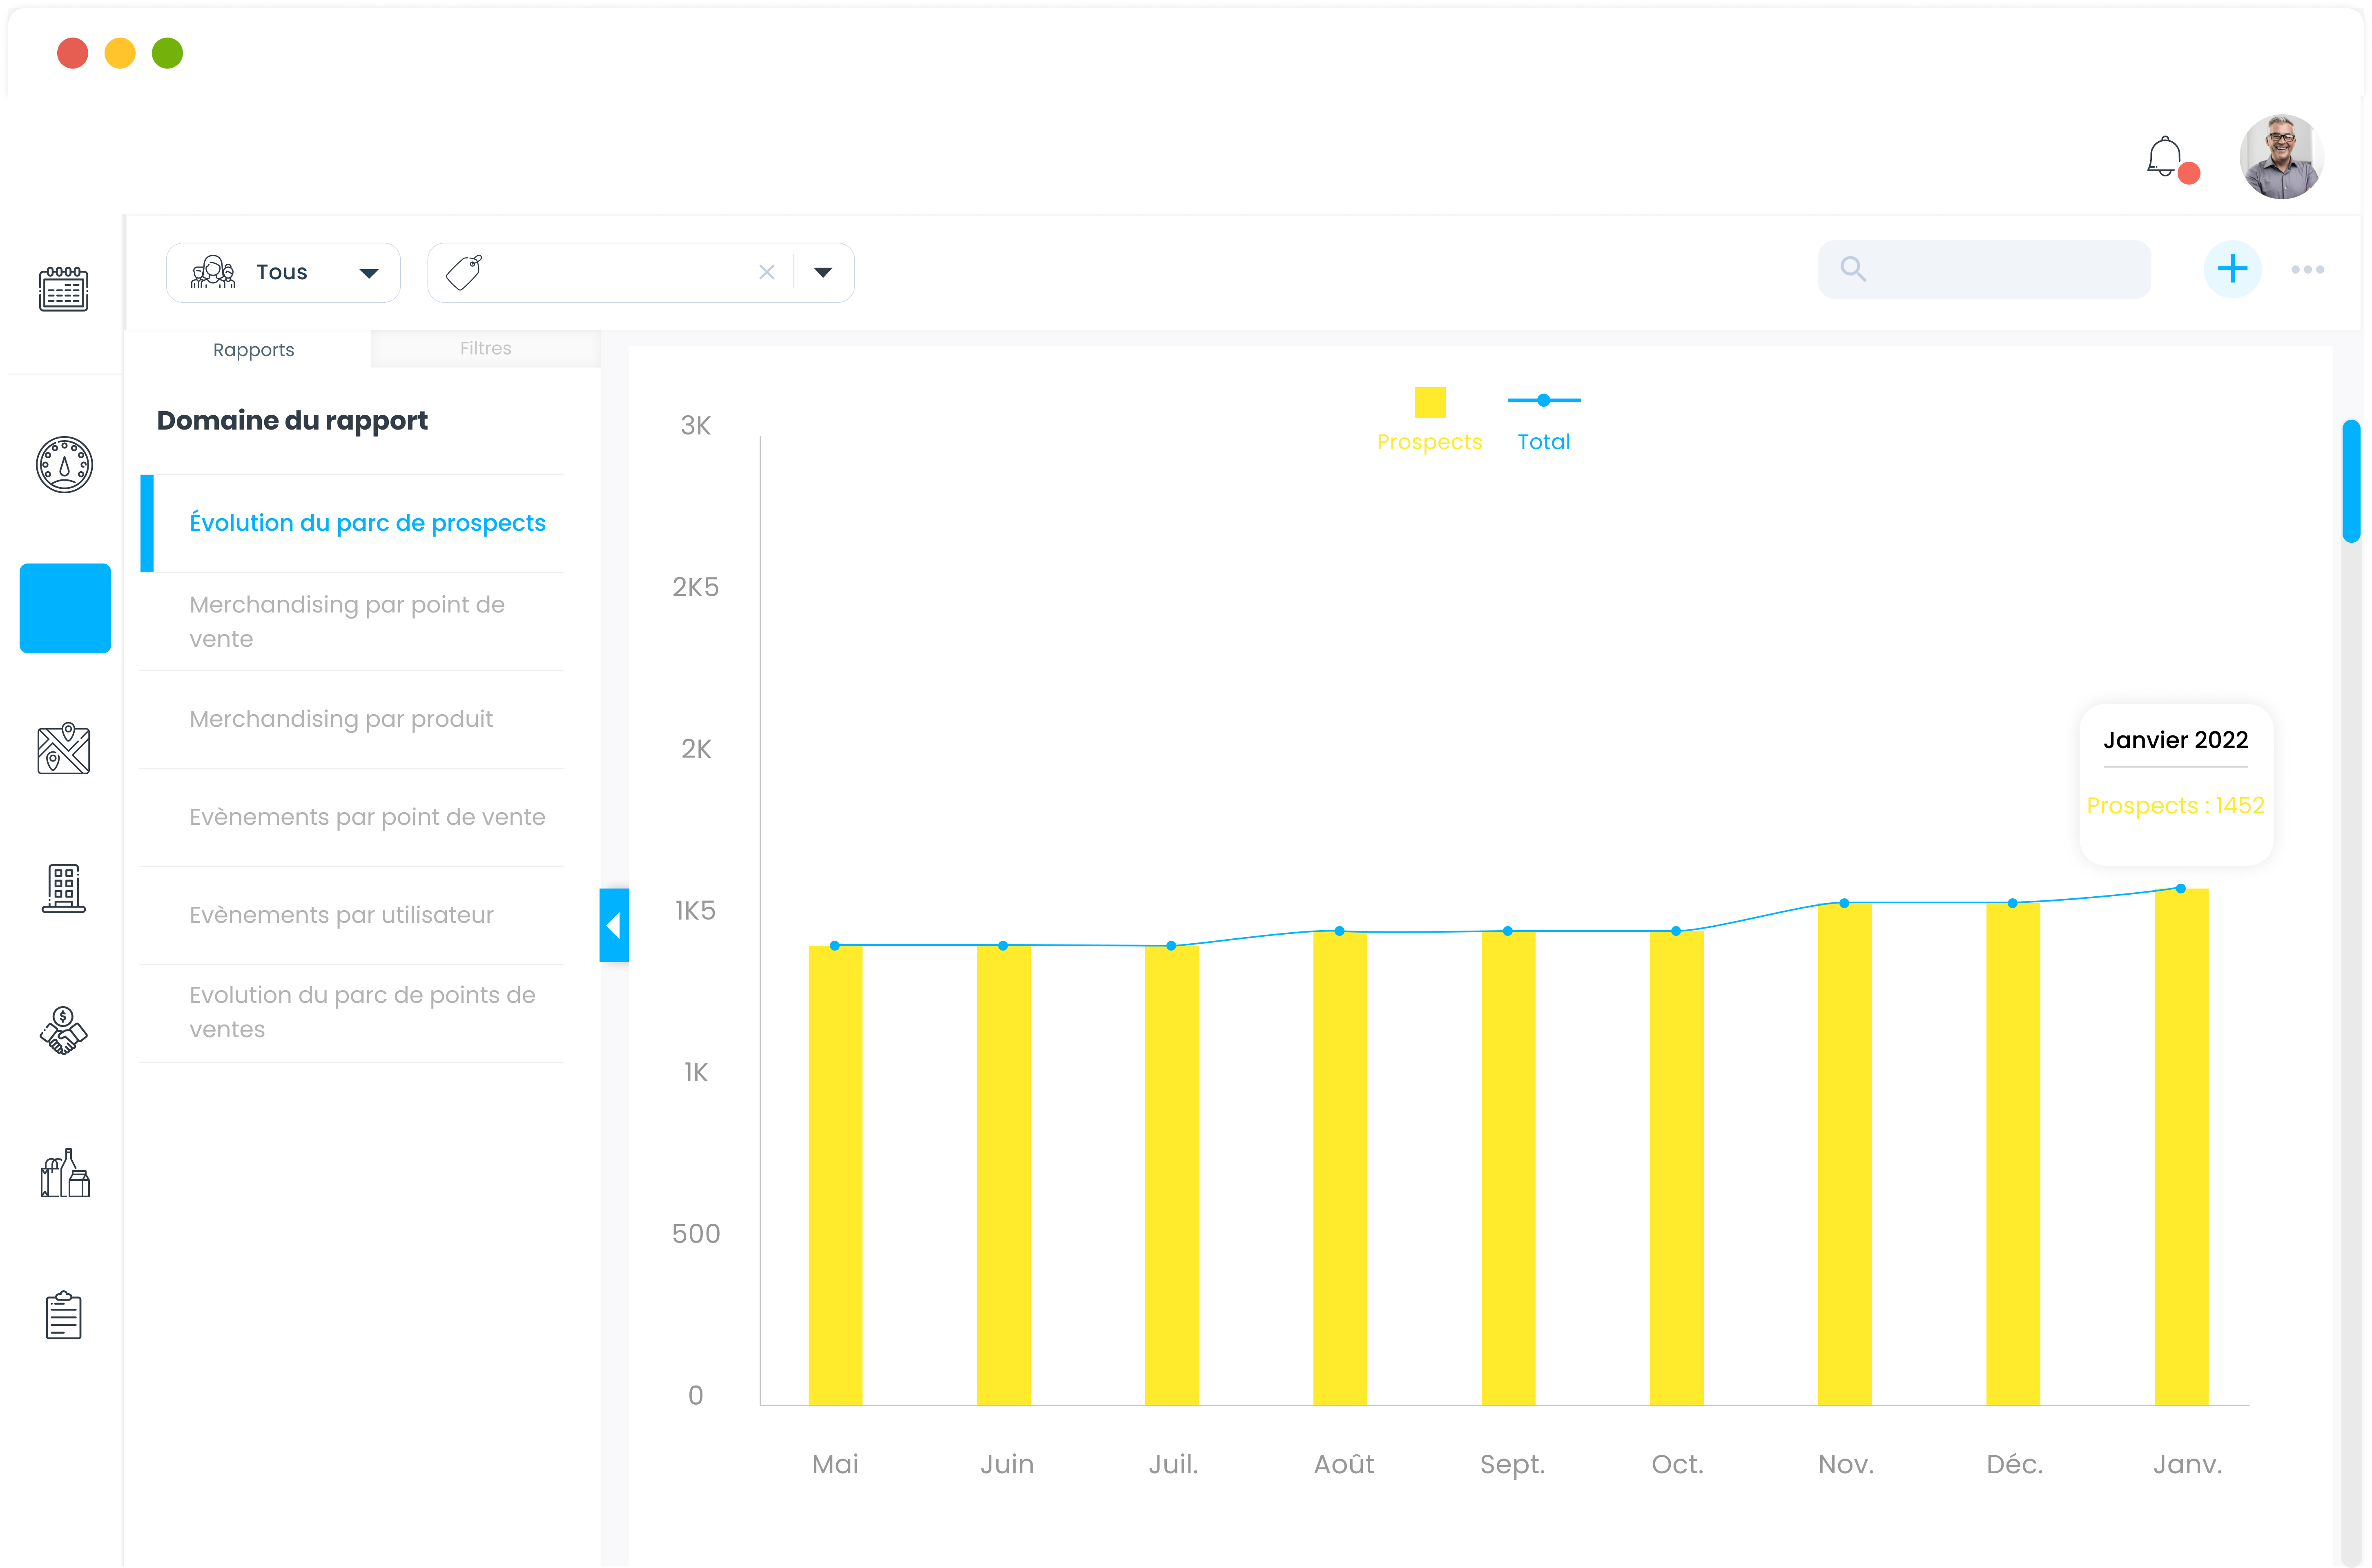Click the Sept. bar in chart
Viewport: 2372px width, 1568px height.
click(1508, 1168)
